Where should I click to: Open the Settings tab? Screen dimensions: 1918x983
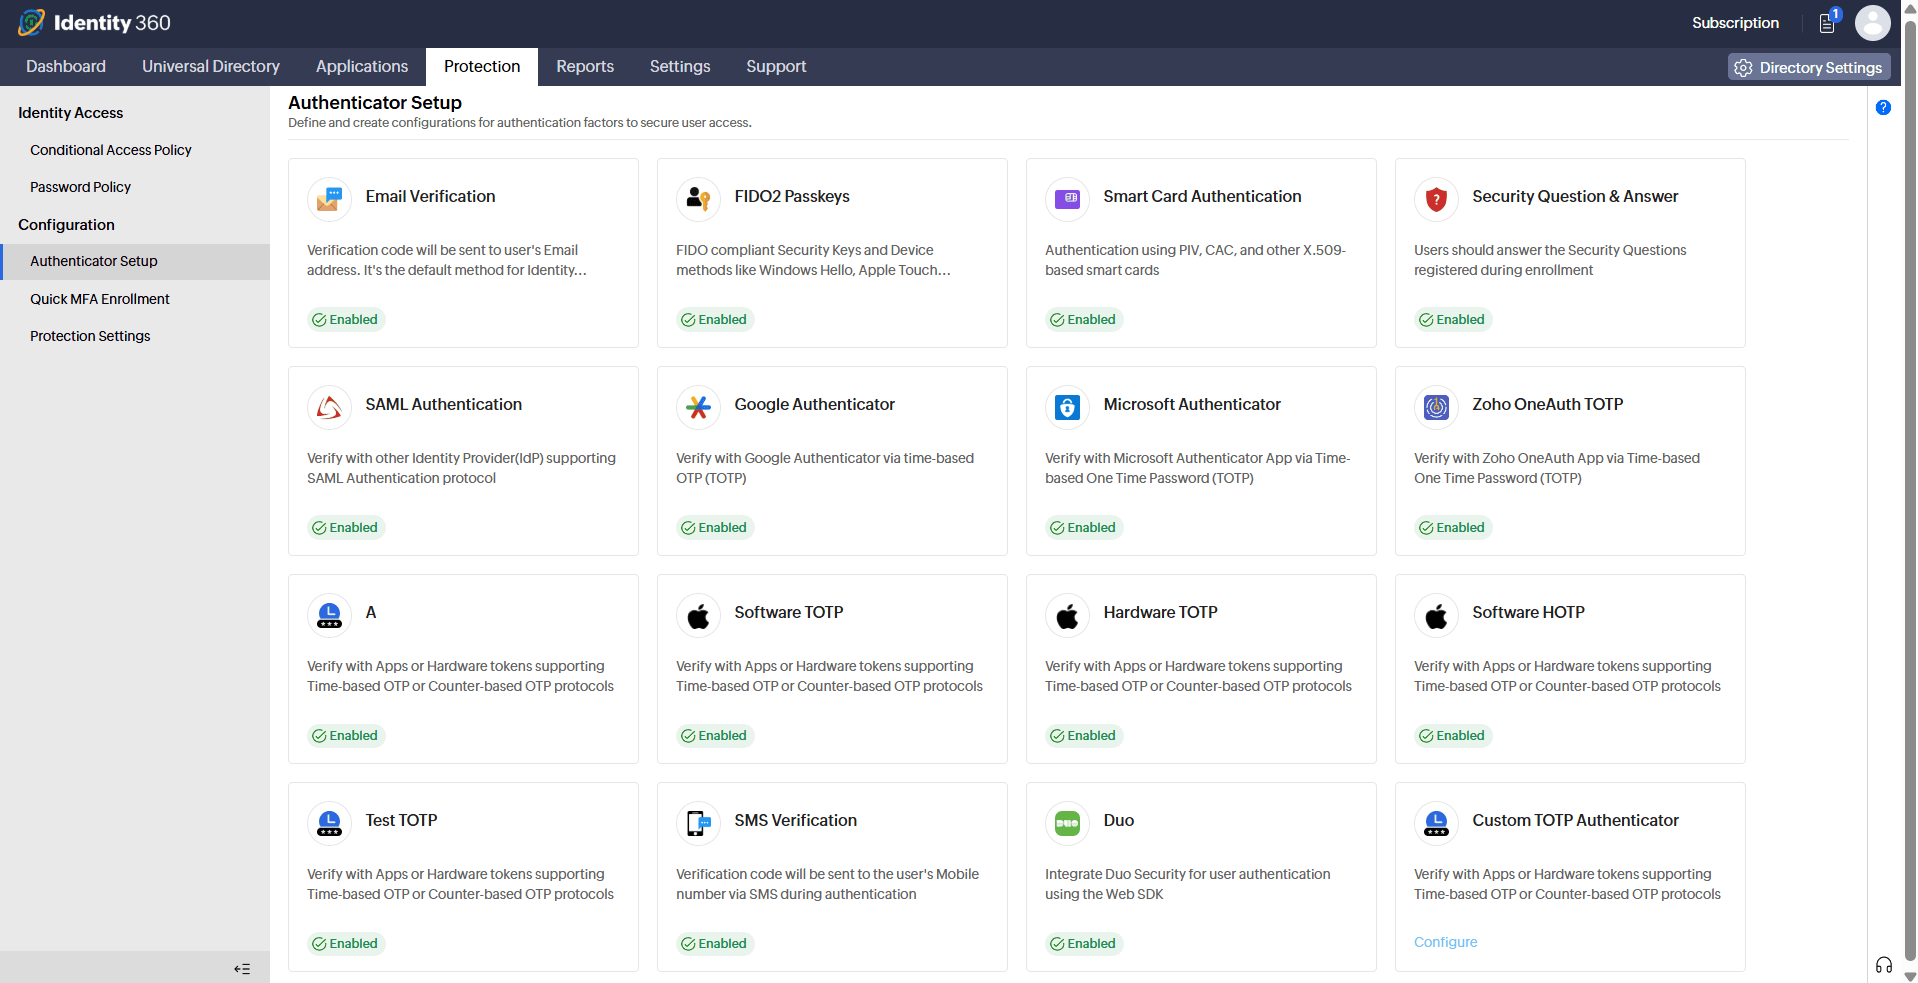tap(680, 66)
